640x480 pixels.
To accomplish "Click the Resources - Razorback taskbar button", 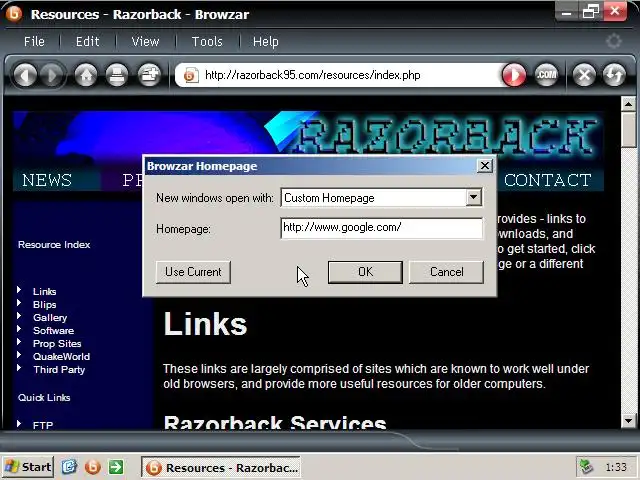I will click(221, 467).
